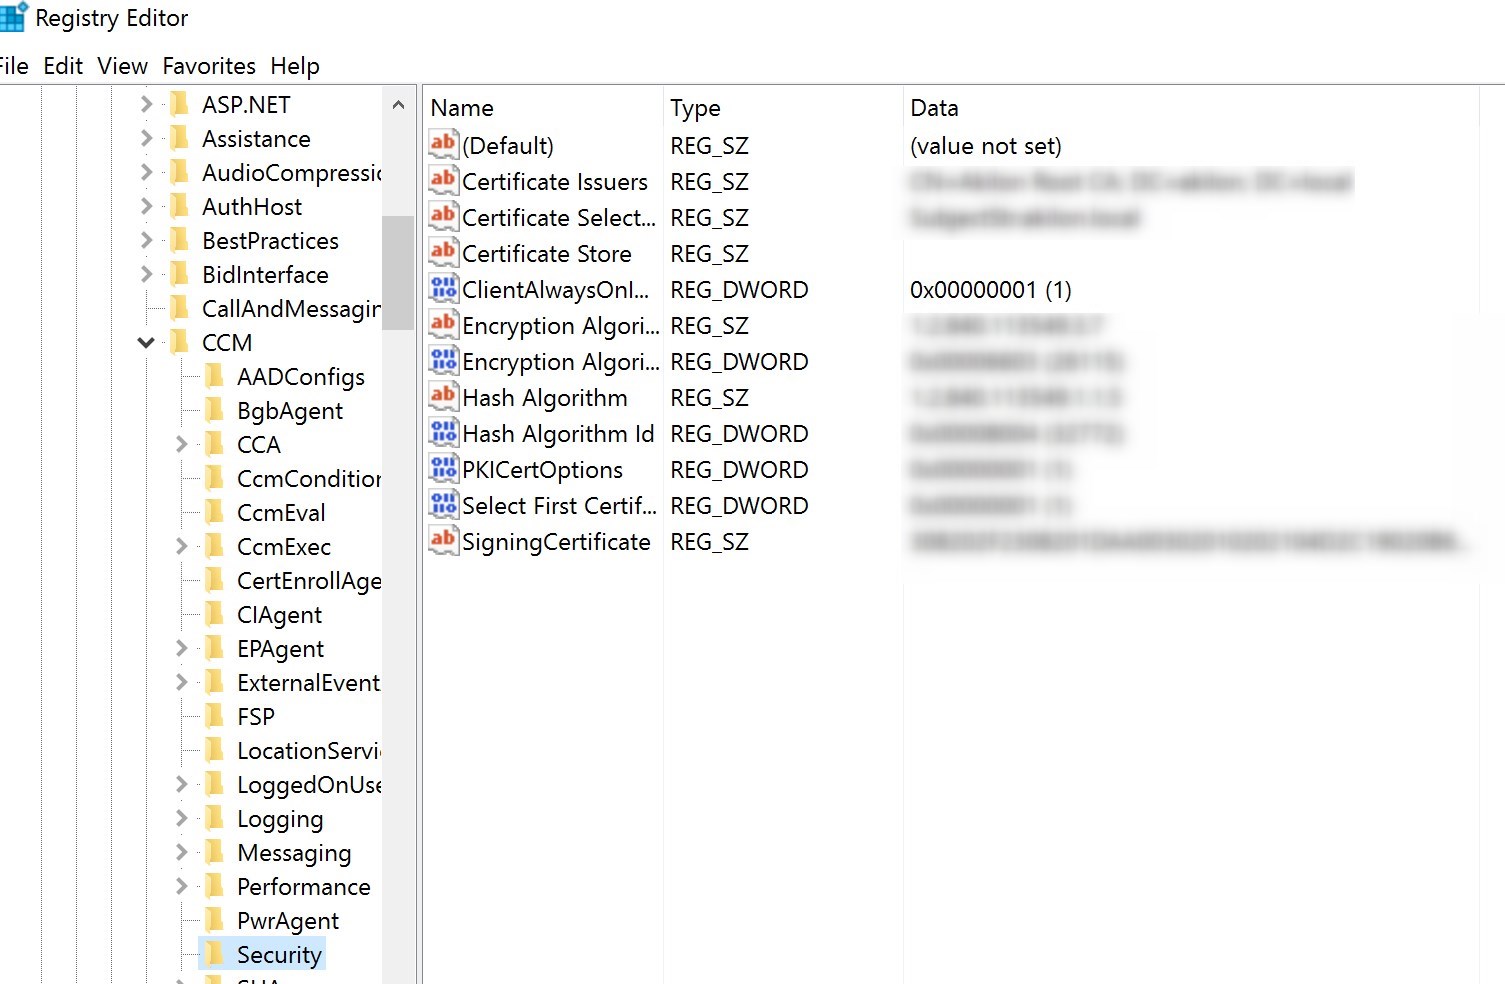Open the Favorites menu
Viewport: 1505px width, 984px height.
coord(209,65)
